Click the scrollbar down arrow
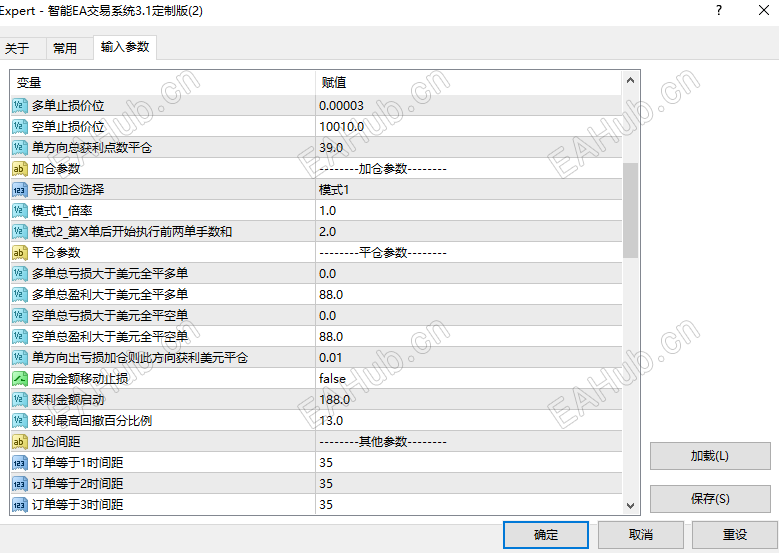 pyautogui.click(x=630, y=506)
